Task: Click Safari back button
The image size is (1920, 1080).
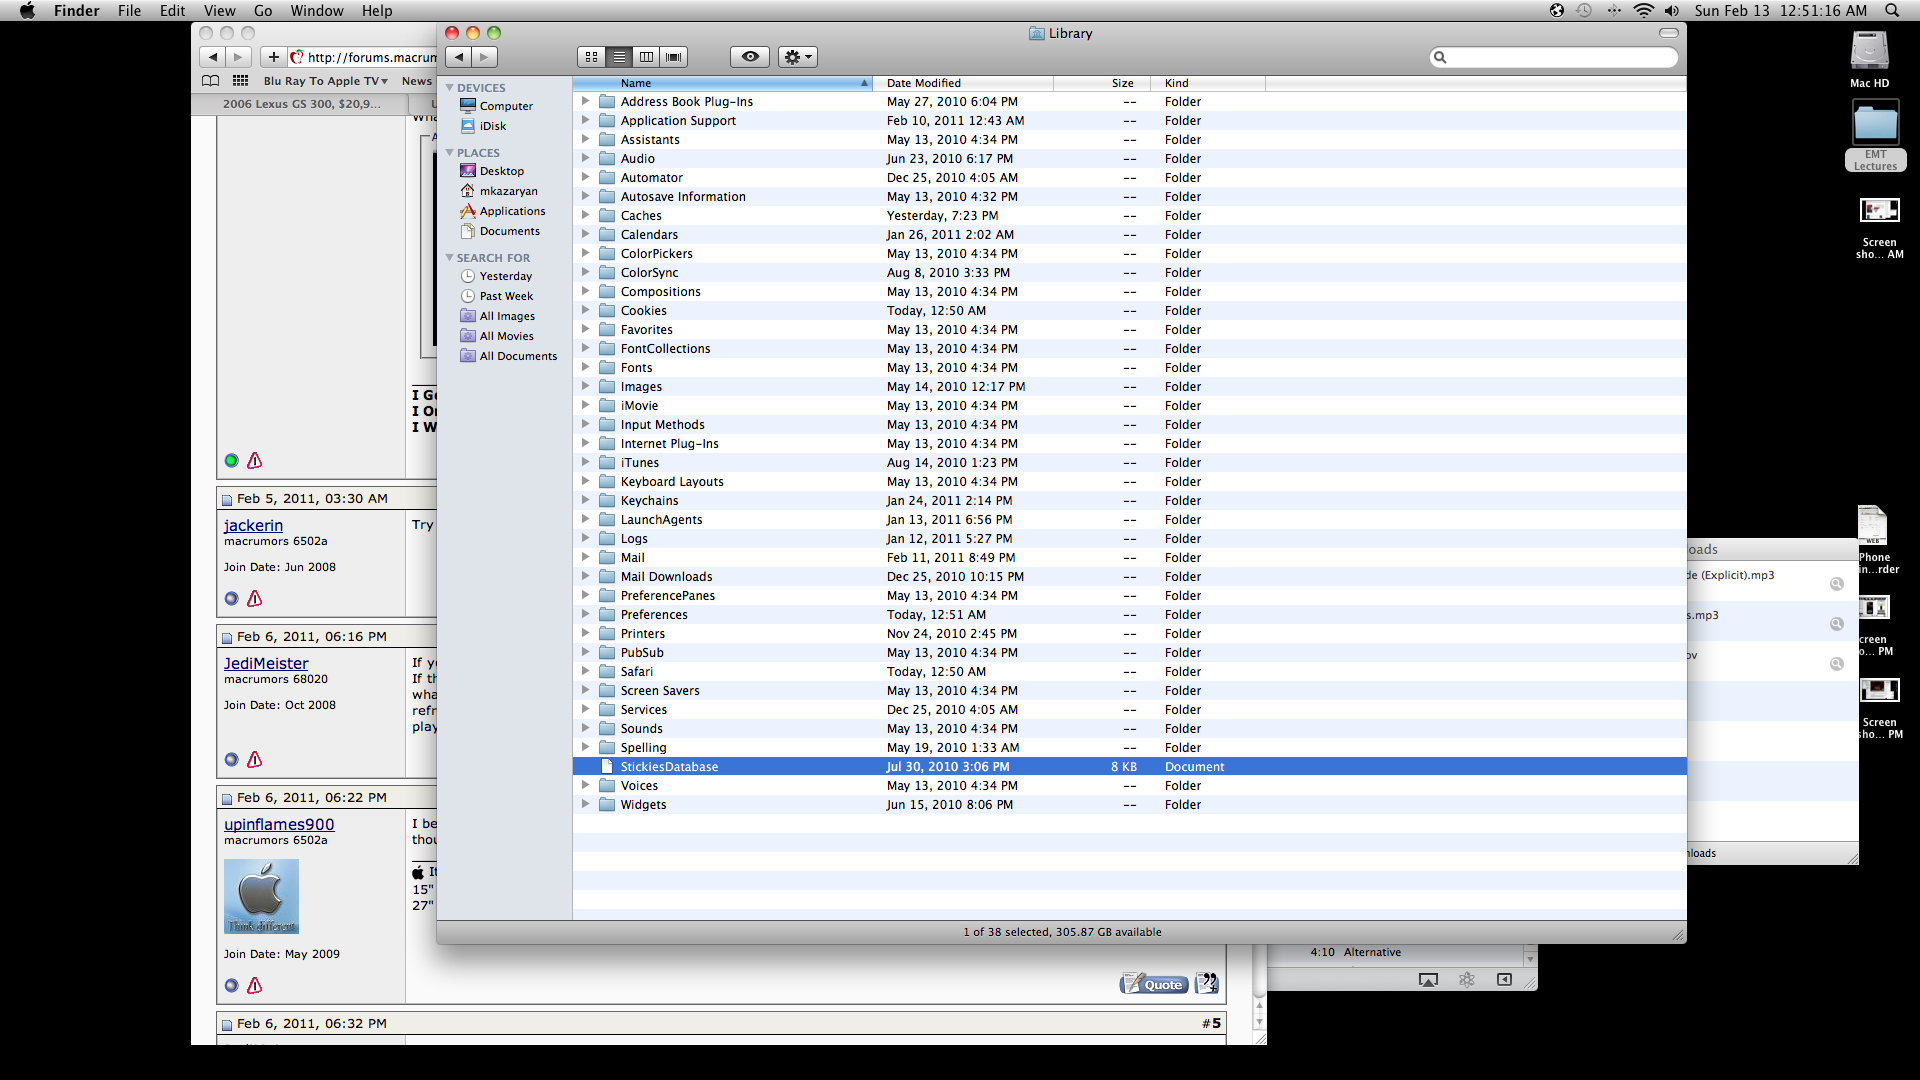Action: click(x=212, y=57)
